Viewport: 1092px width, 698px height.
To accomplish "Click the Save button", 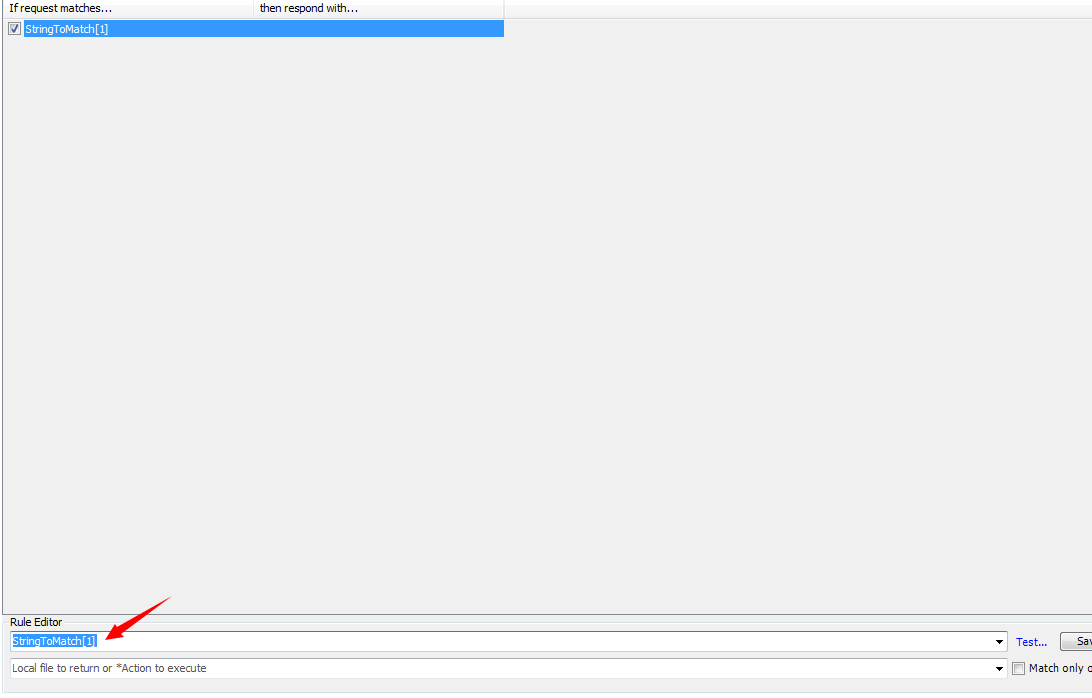I will 1077,642.
